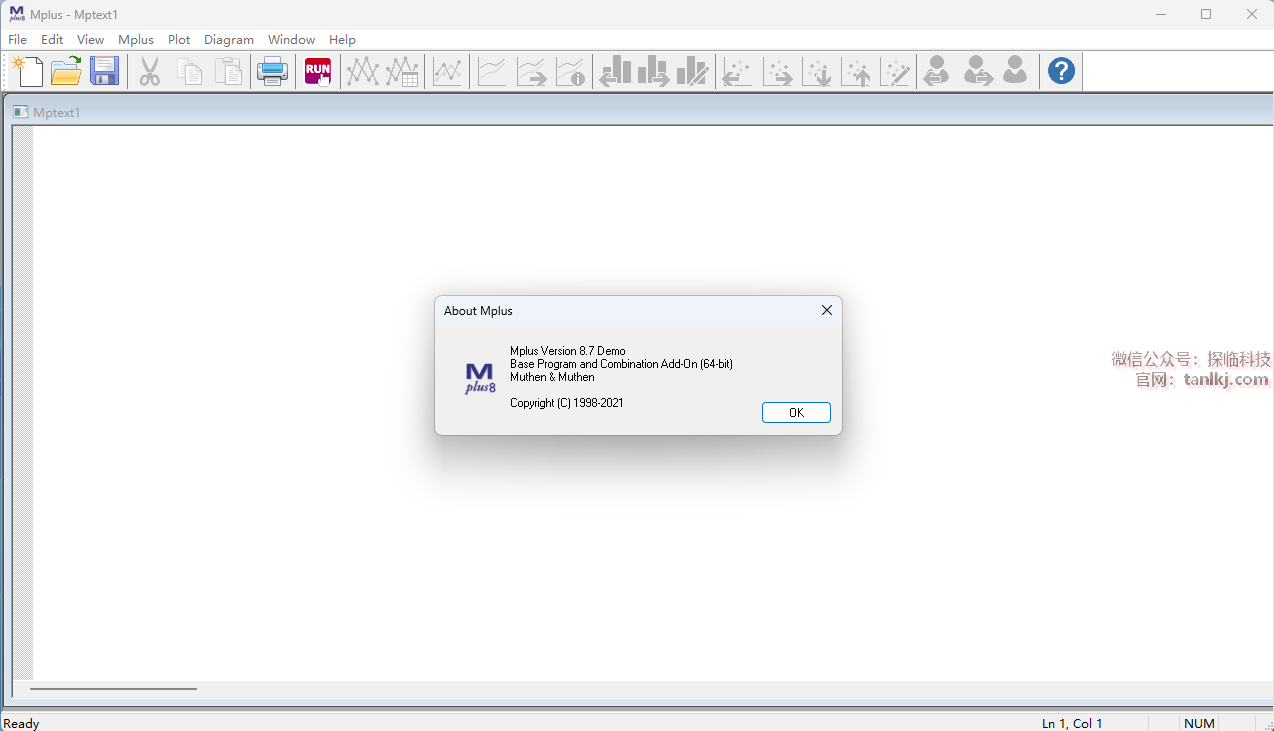
Task: Save the file using the floppy disk icon
Action: point(104,71)
